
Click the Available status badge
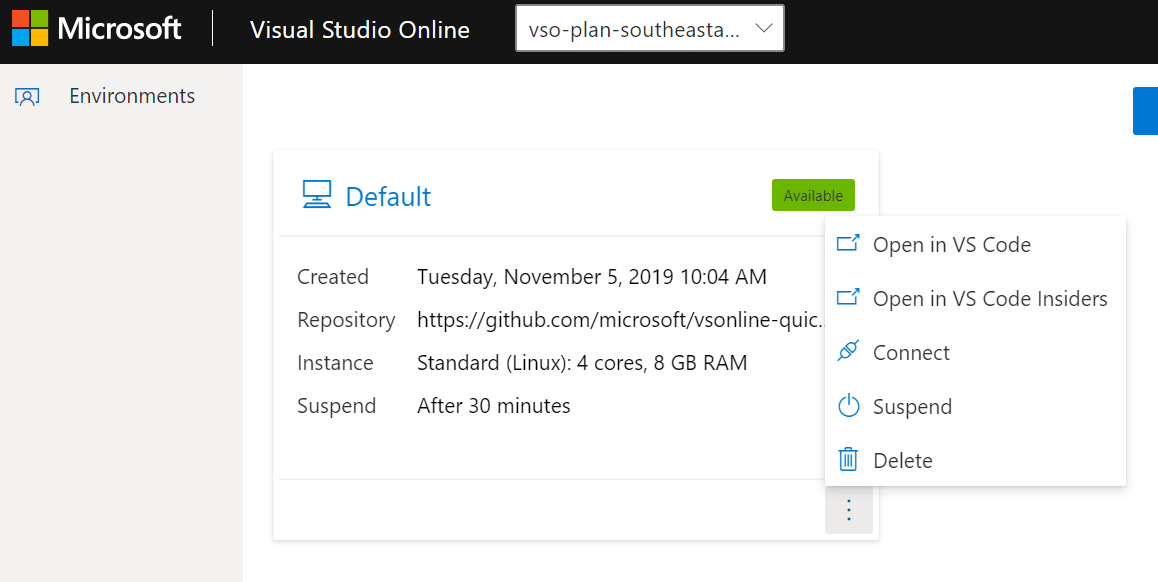click(813, 195)
